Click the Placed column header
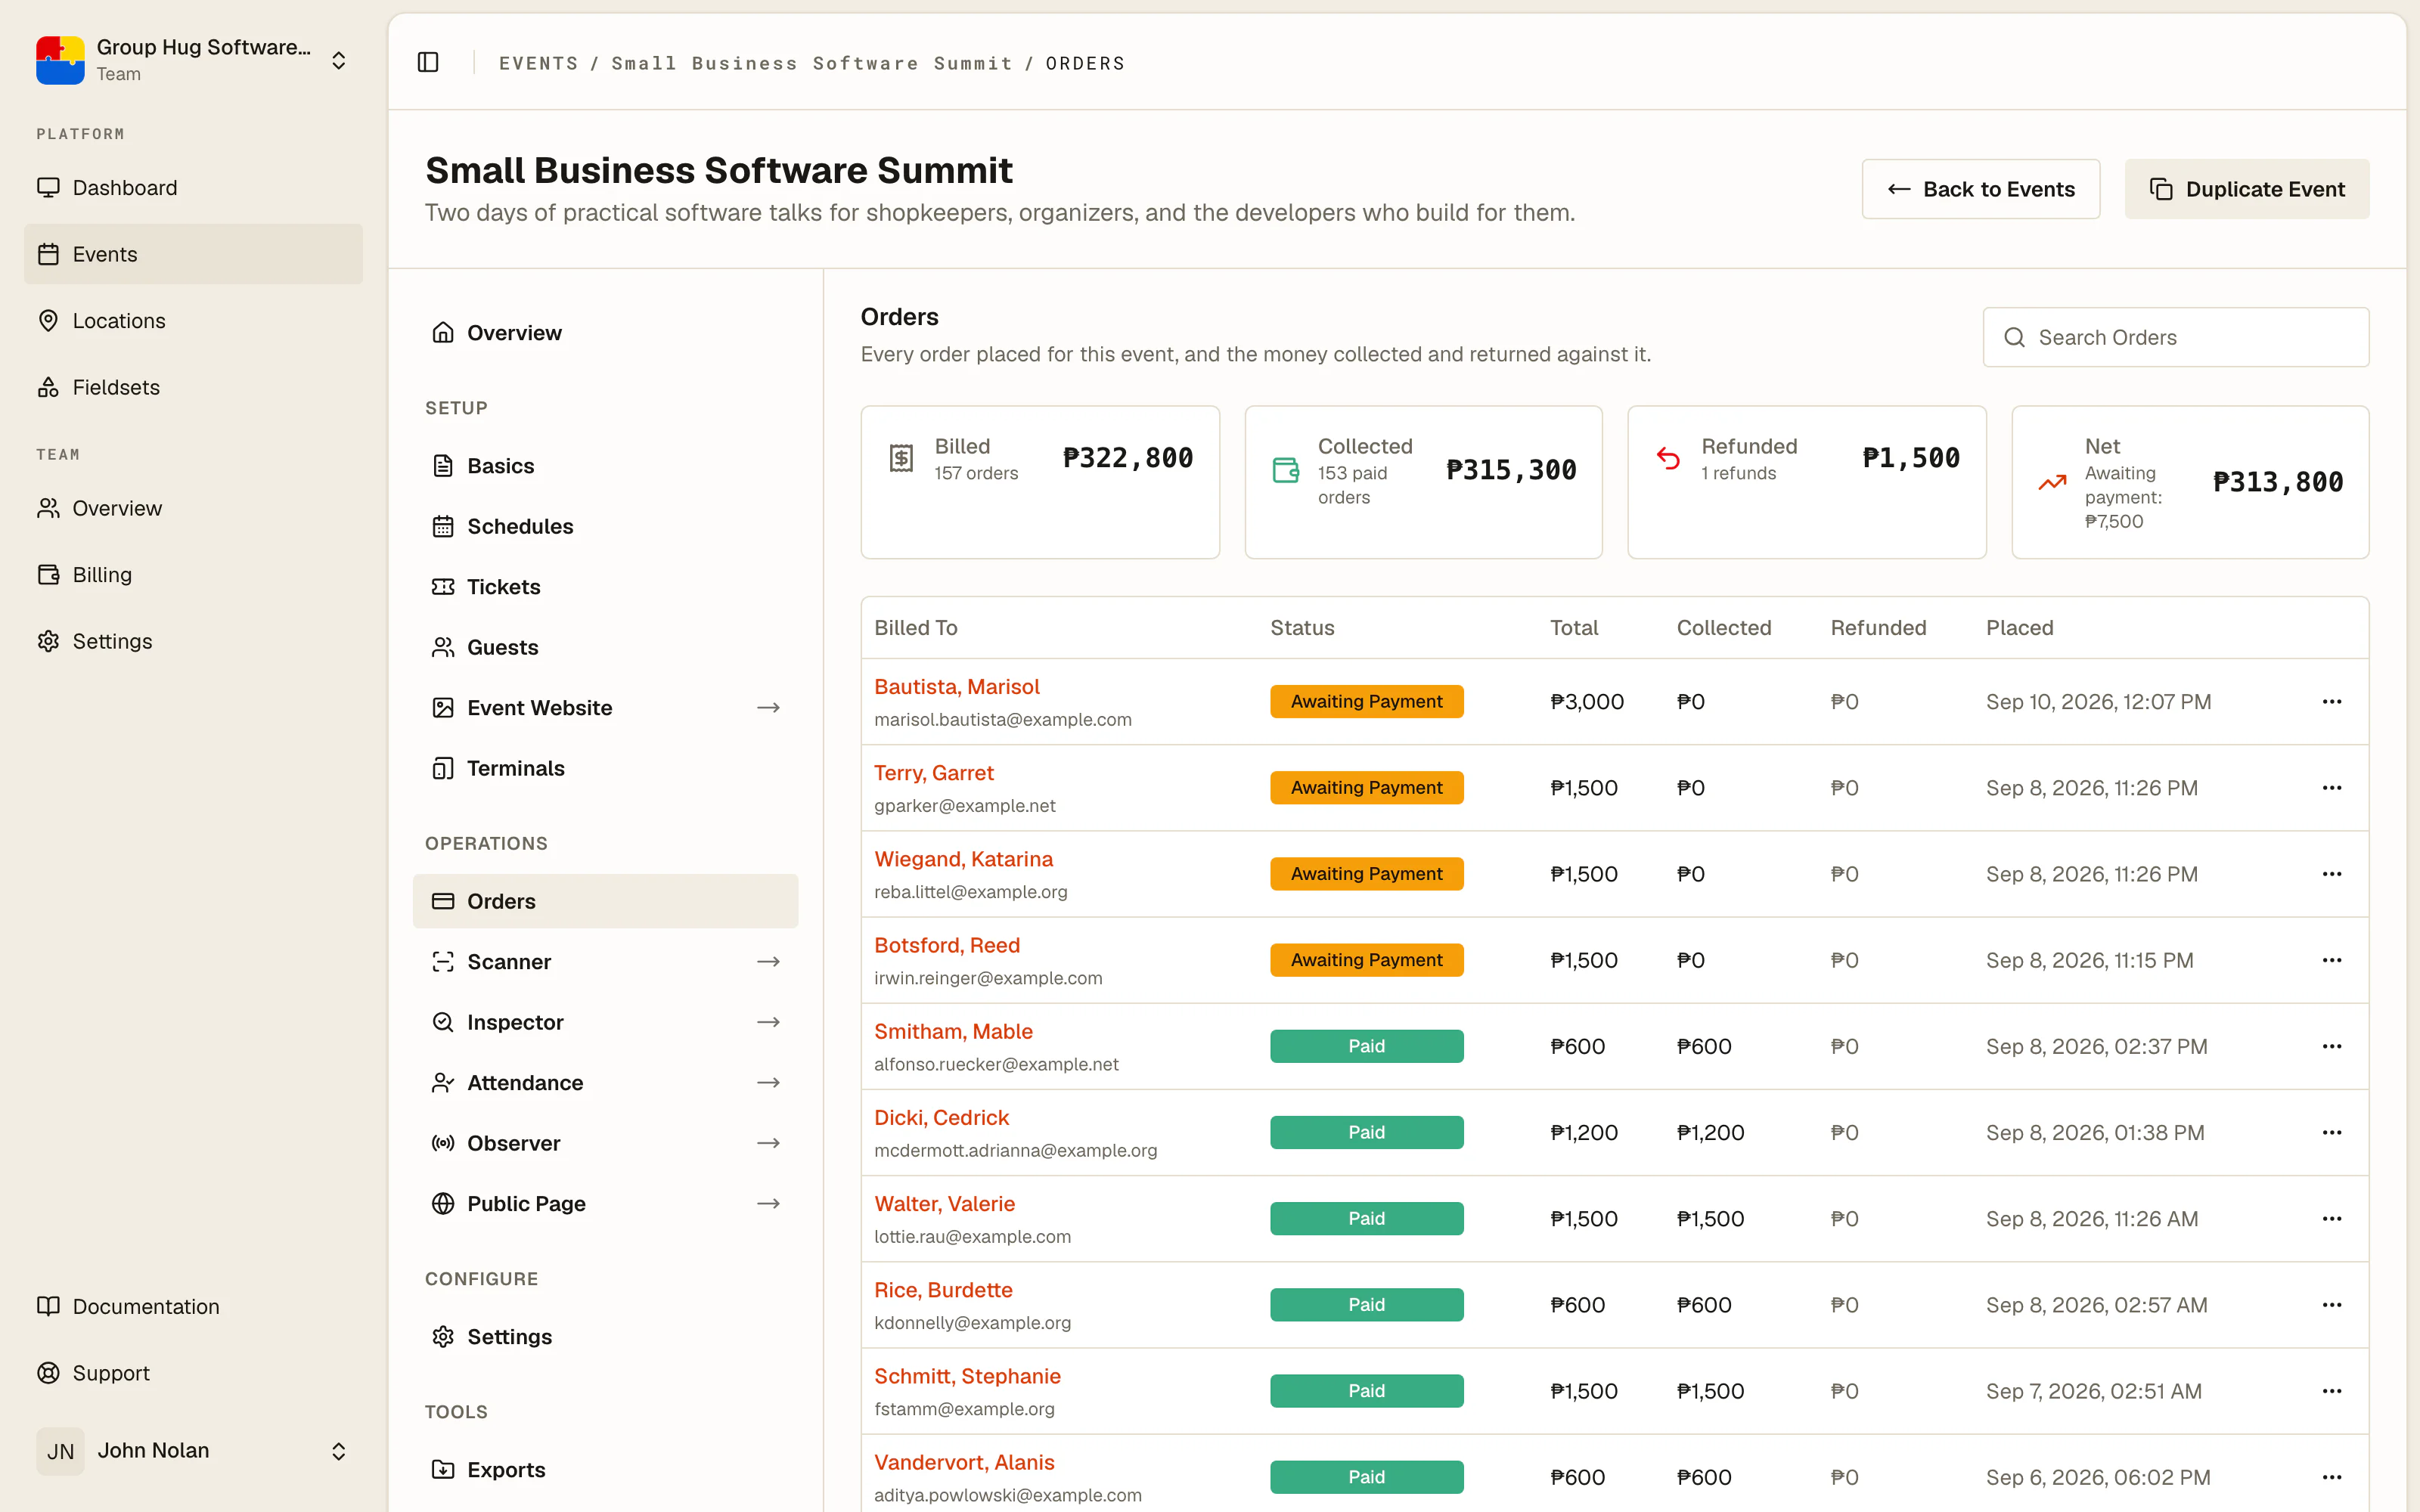Image resolution: width=2420 pixels, height=1512 pixels. [2019, 628]
